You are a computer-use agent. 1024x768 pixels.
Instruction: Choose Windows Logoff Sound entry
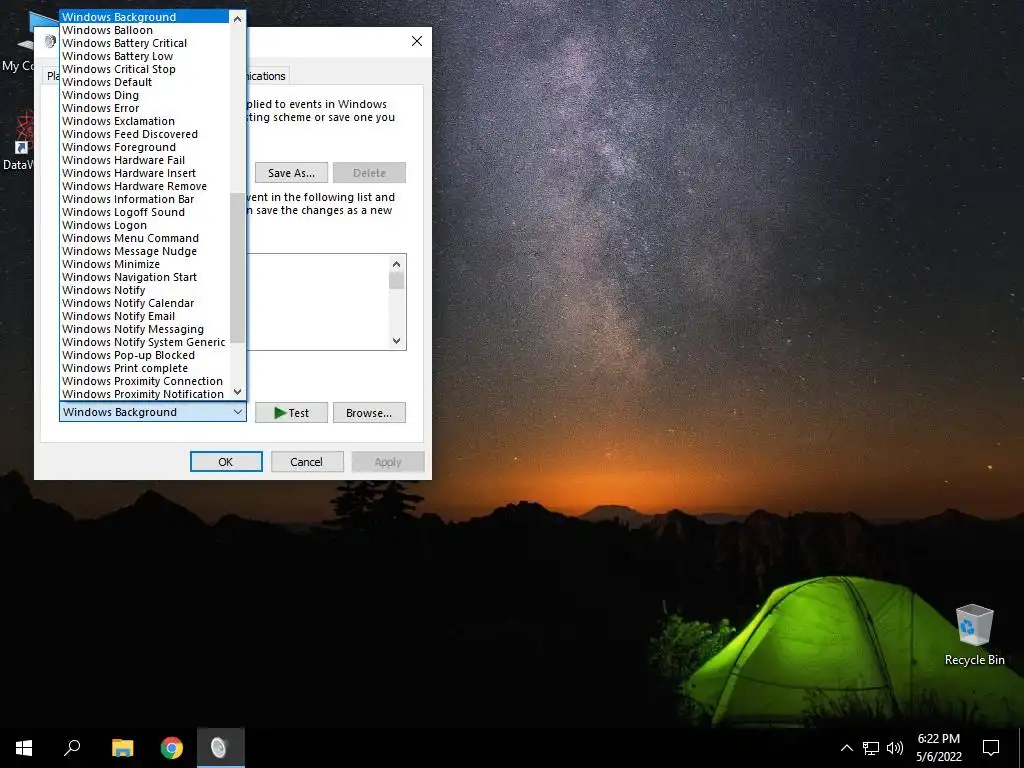click(145, 212)
